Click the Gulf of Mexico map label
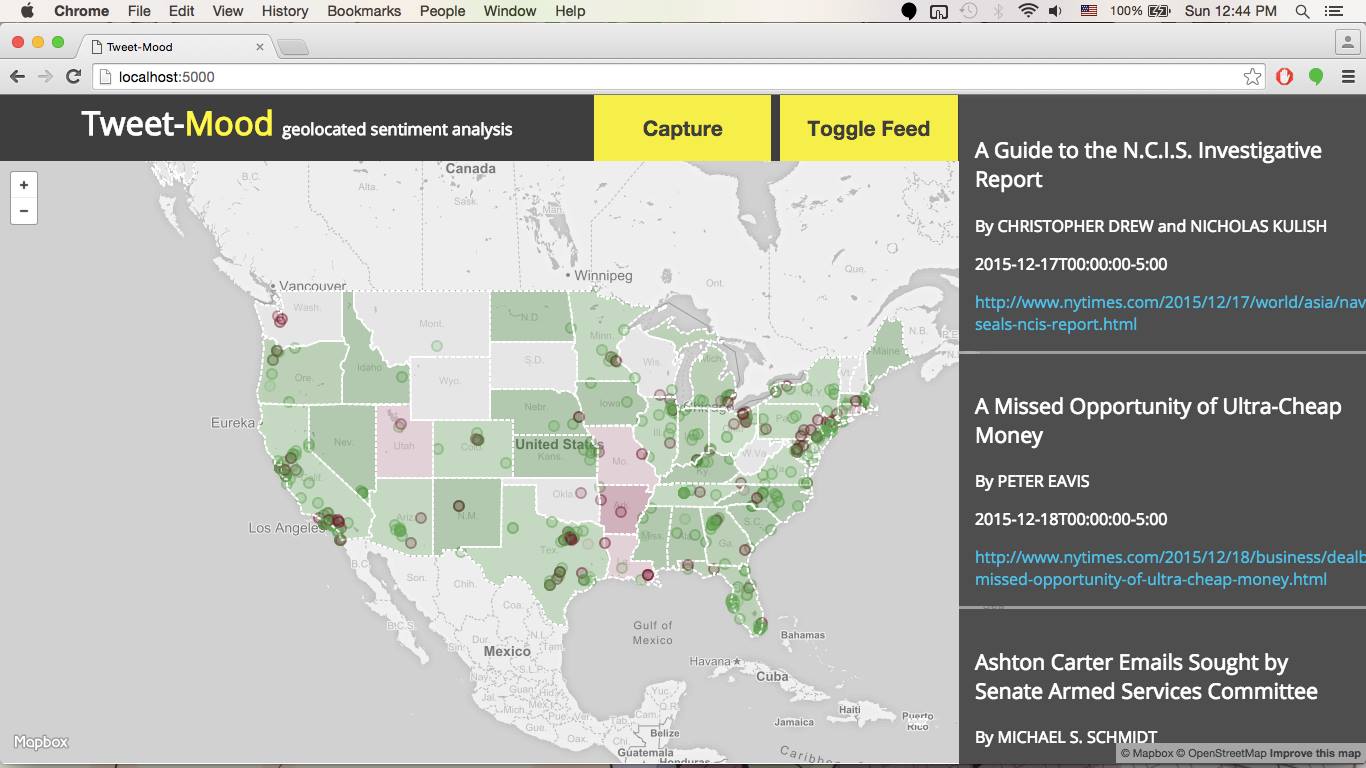 tap(653, 632)
